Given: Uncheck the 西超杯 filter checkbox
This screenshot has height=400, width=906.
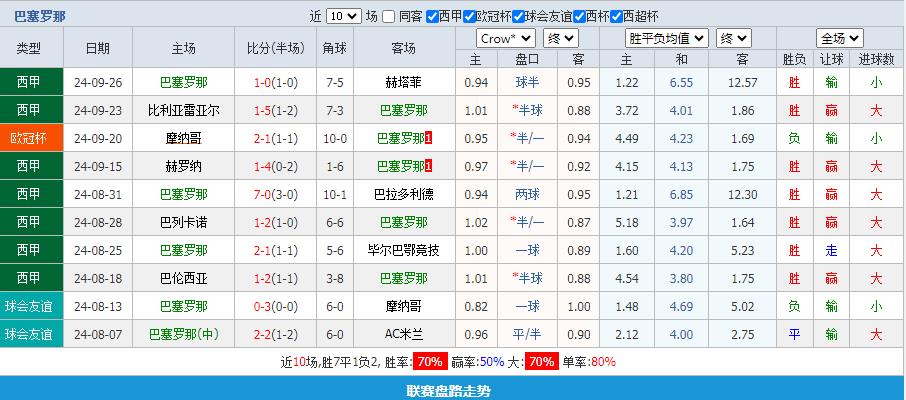Looking at the screenshot, I should pos(615,16).
